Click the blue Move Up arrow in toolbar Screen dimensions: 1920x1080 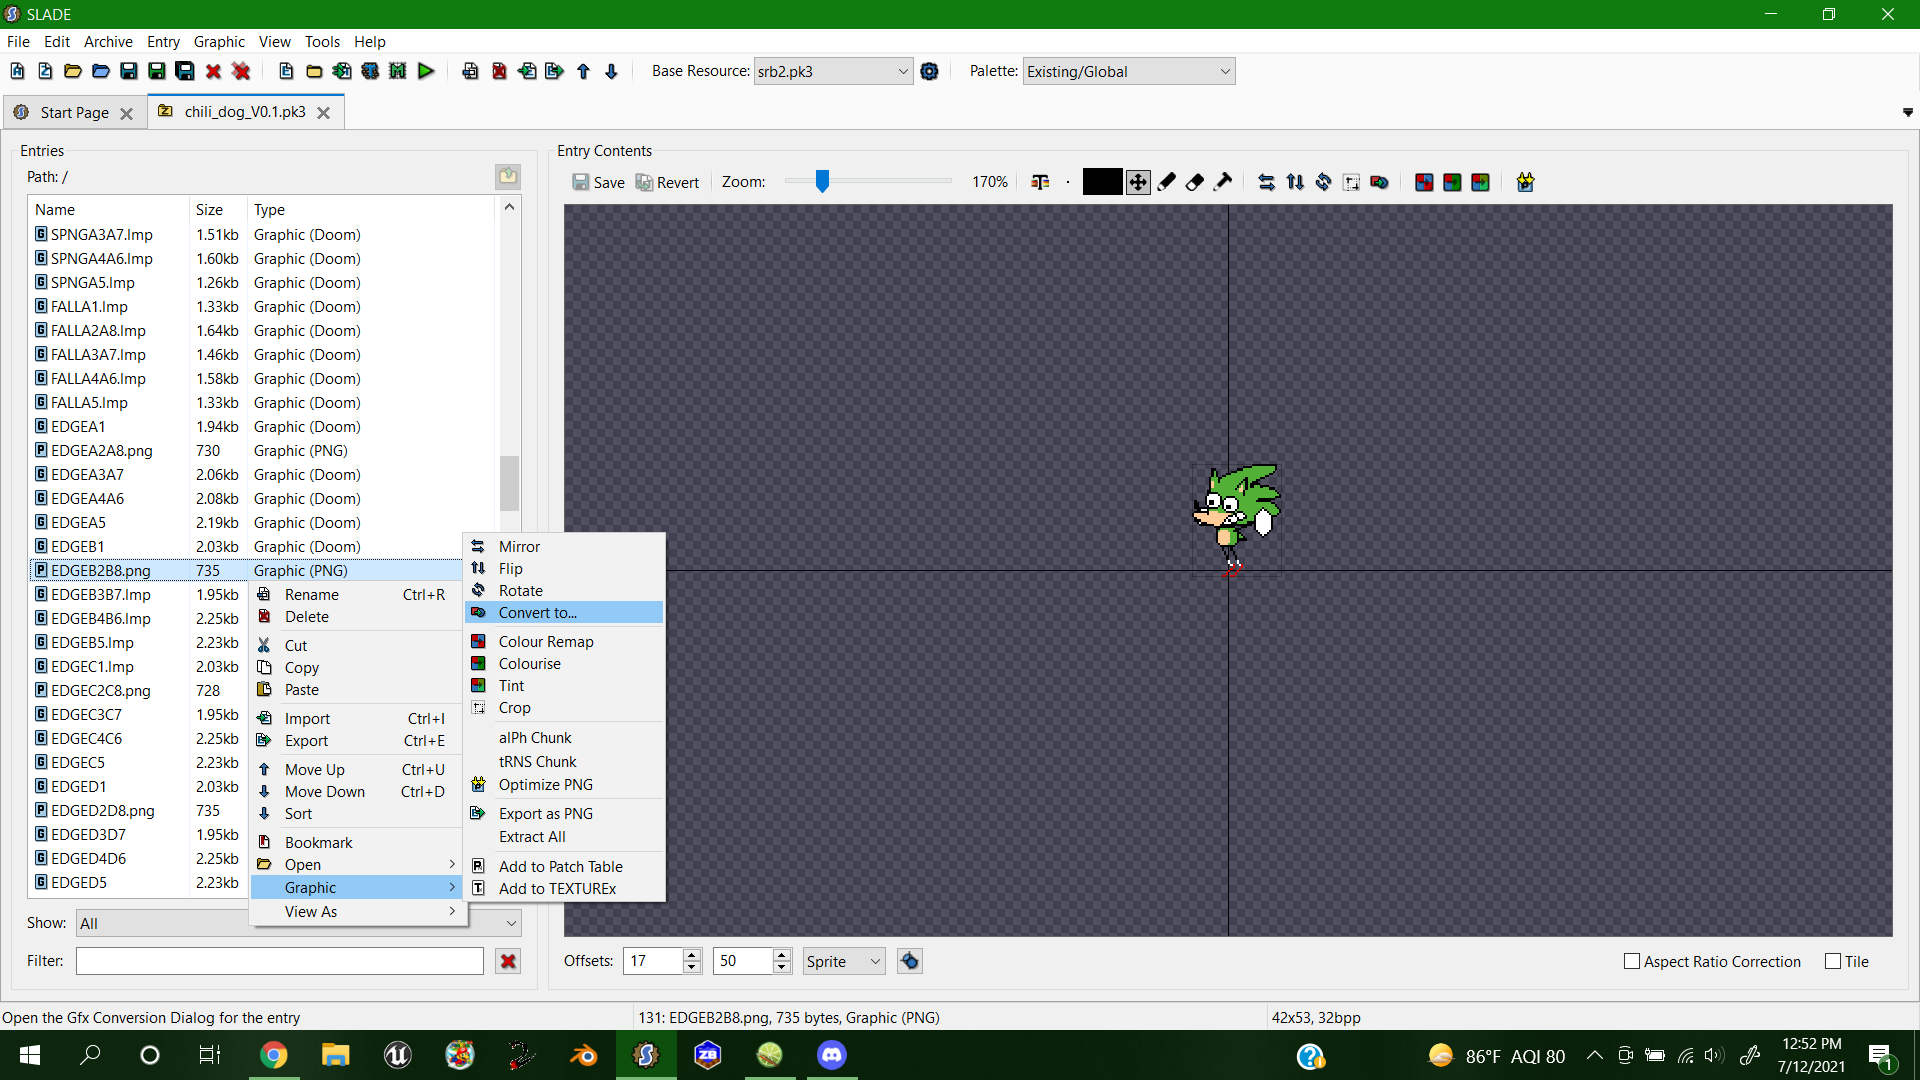pos(583,71)
